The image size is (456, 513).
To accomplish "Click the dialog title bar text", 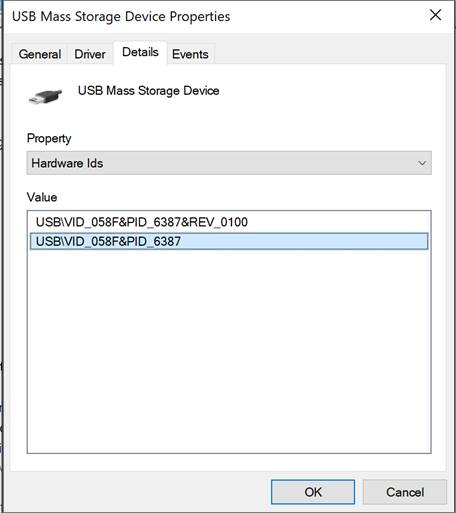I will point(121,17).
